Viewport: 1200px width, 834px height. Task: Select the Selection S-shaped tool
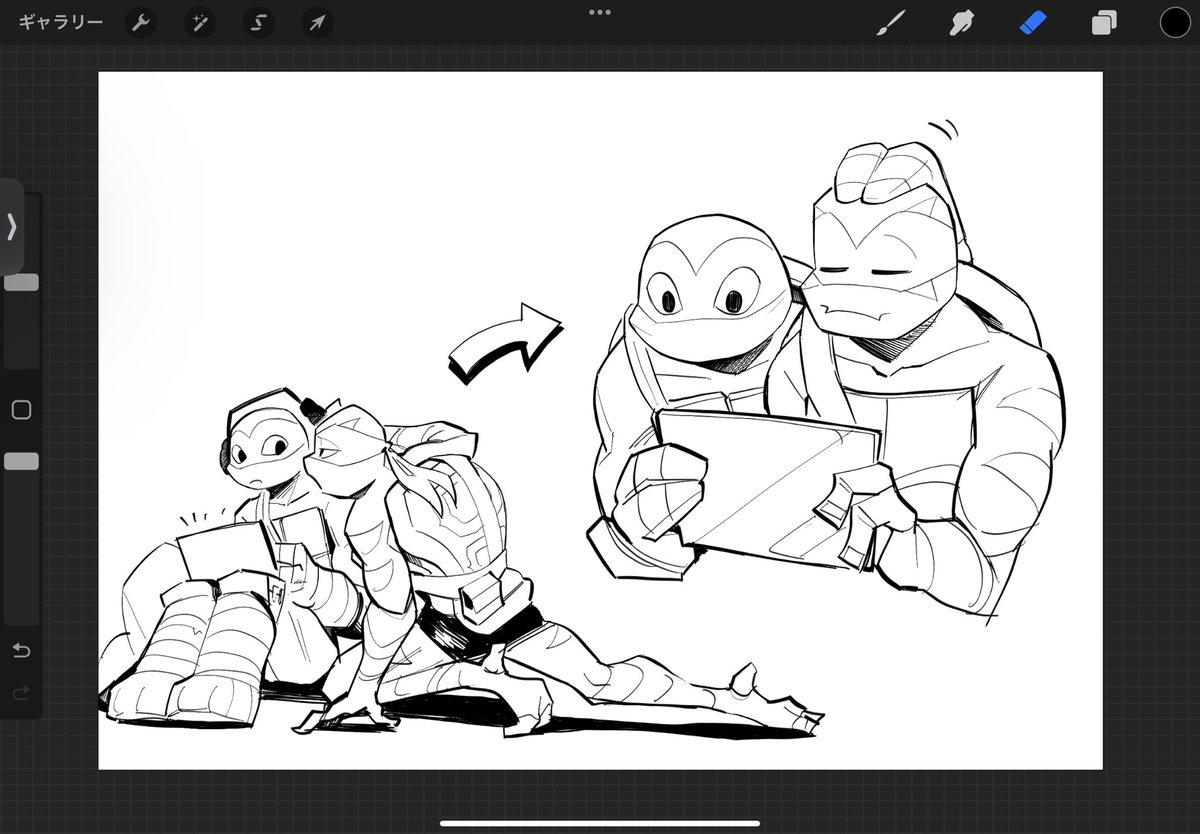260,22
